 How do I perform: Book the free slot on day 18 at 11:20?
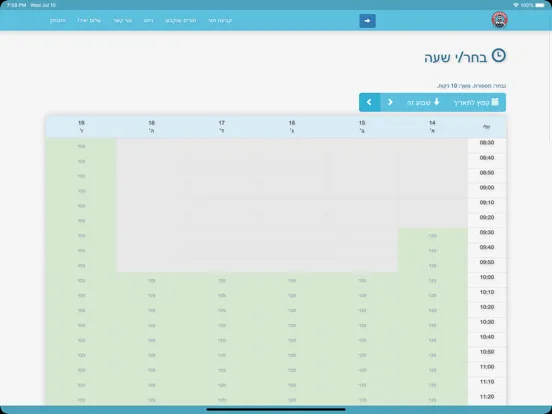point(151,400)
